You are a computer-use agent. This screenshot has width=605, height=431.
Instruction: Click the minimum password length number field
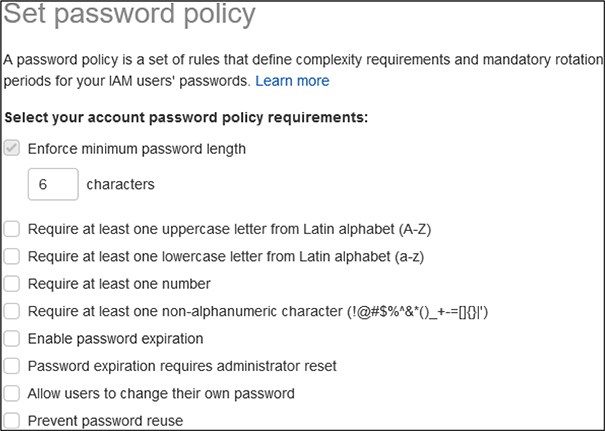(x=53, y=185)
